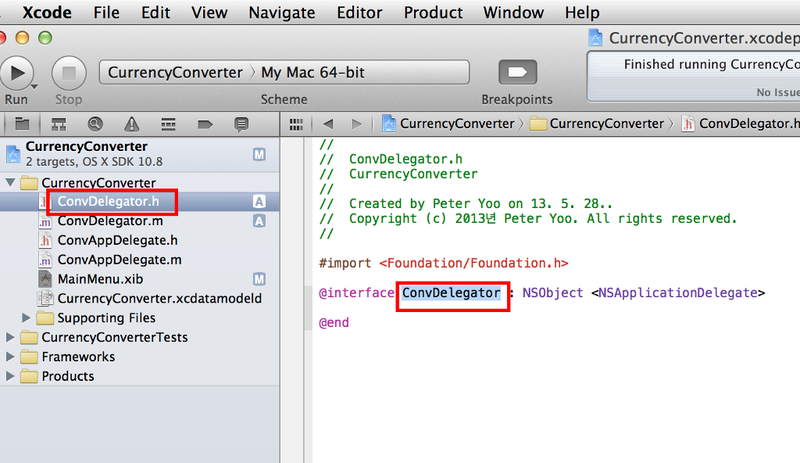Open the Breakpoint navigator

(204, 124)
